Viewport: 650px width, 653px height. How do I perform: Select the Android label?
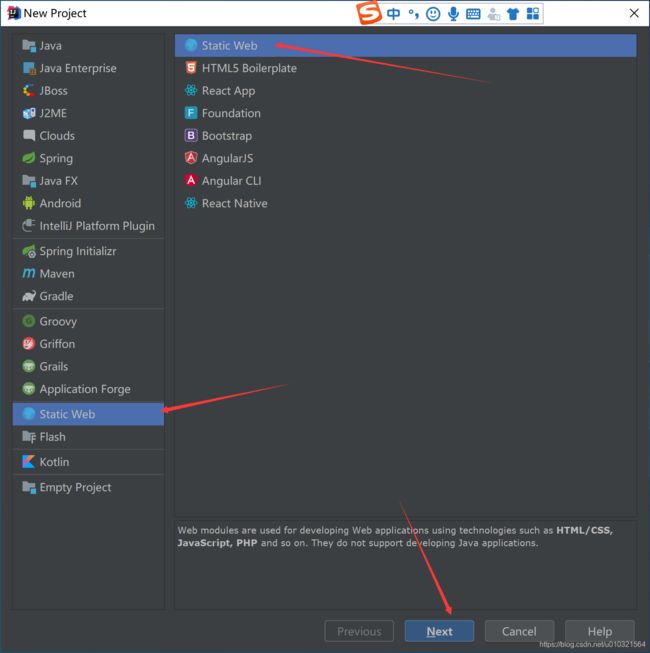(x=60, y=203)
